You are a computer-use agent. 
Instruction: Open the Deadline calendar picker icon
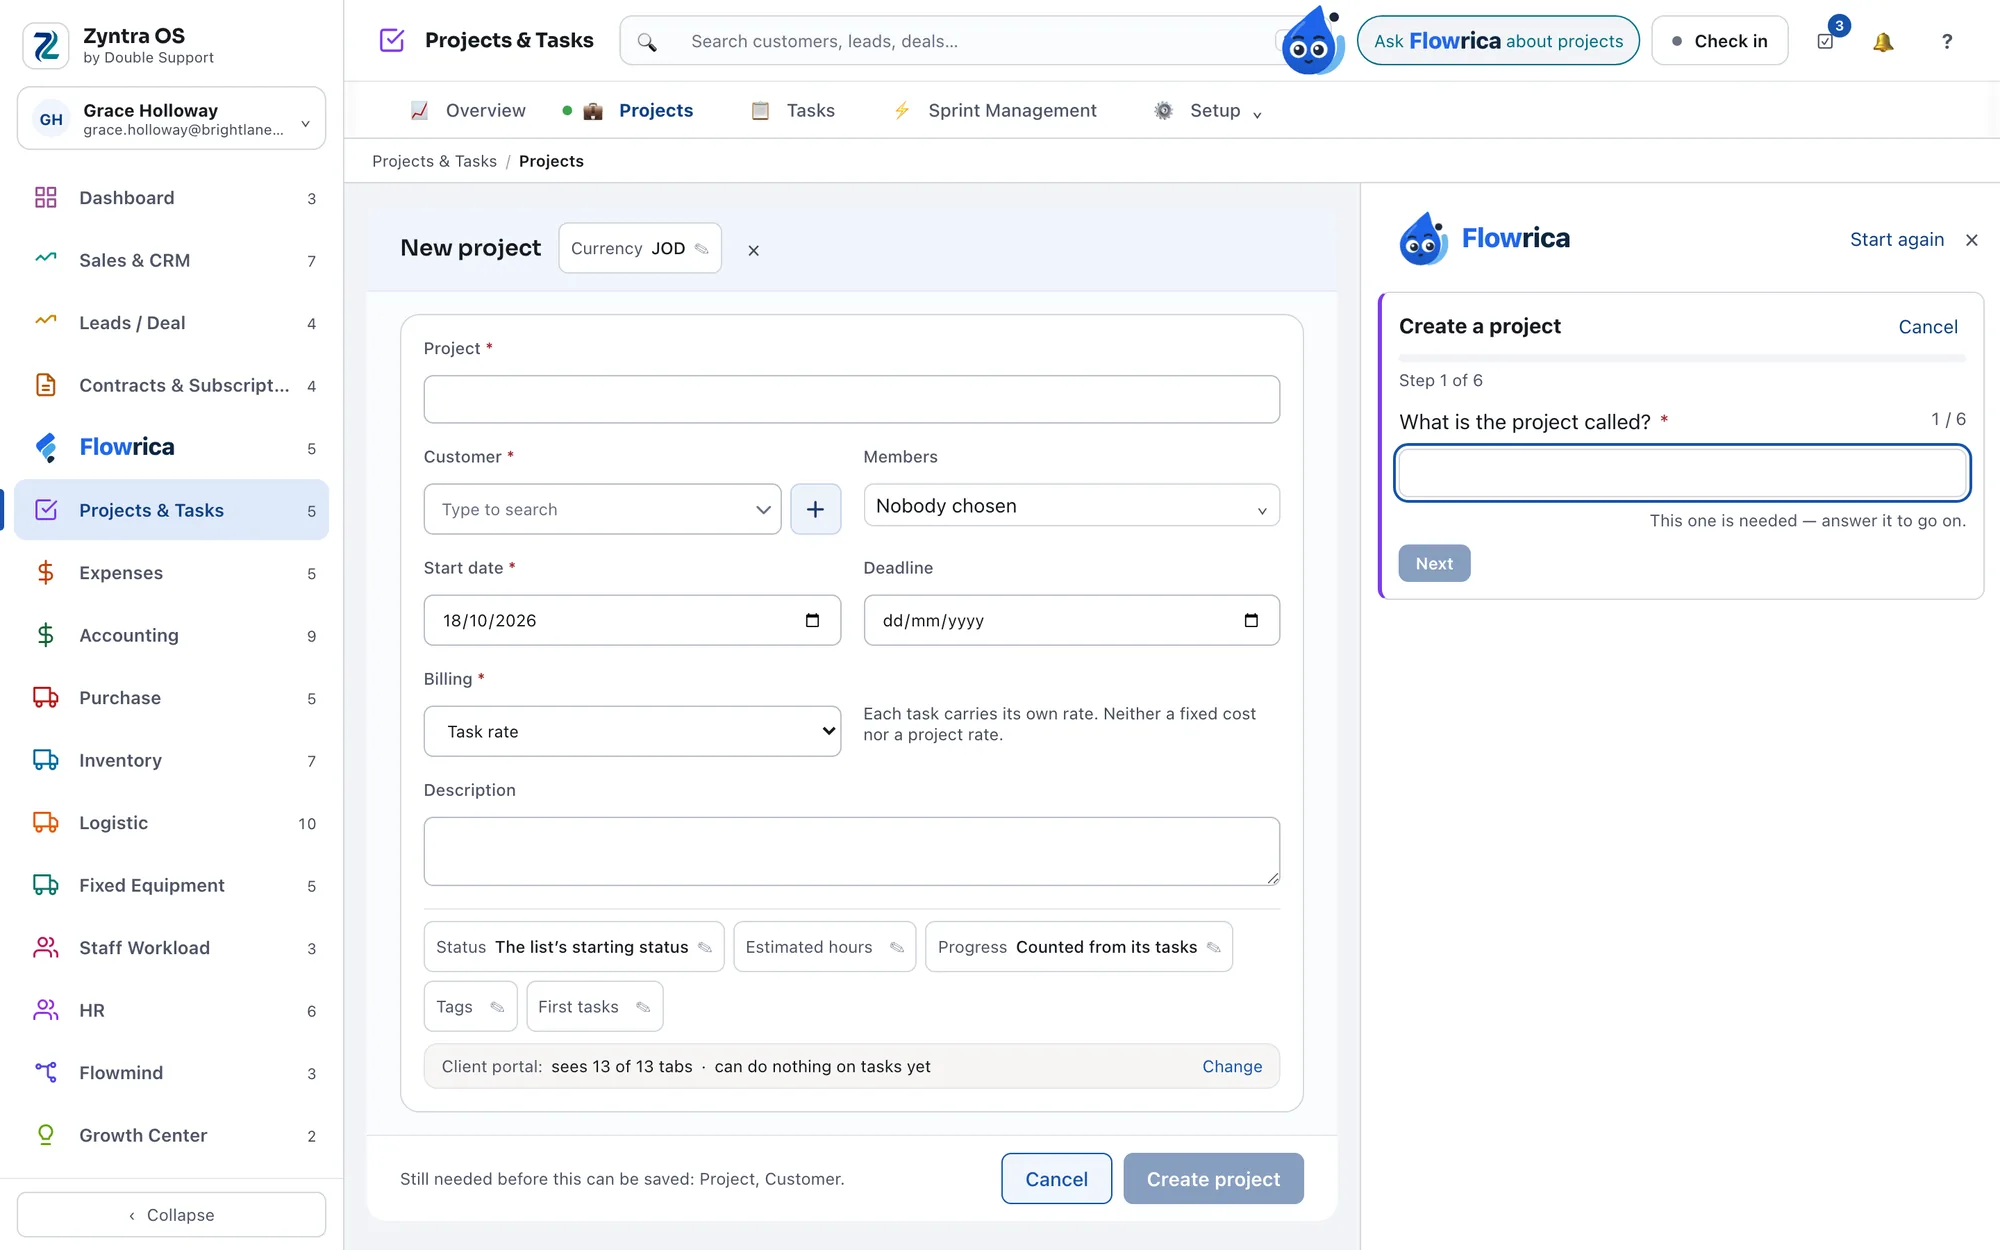(1251, 620)
